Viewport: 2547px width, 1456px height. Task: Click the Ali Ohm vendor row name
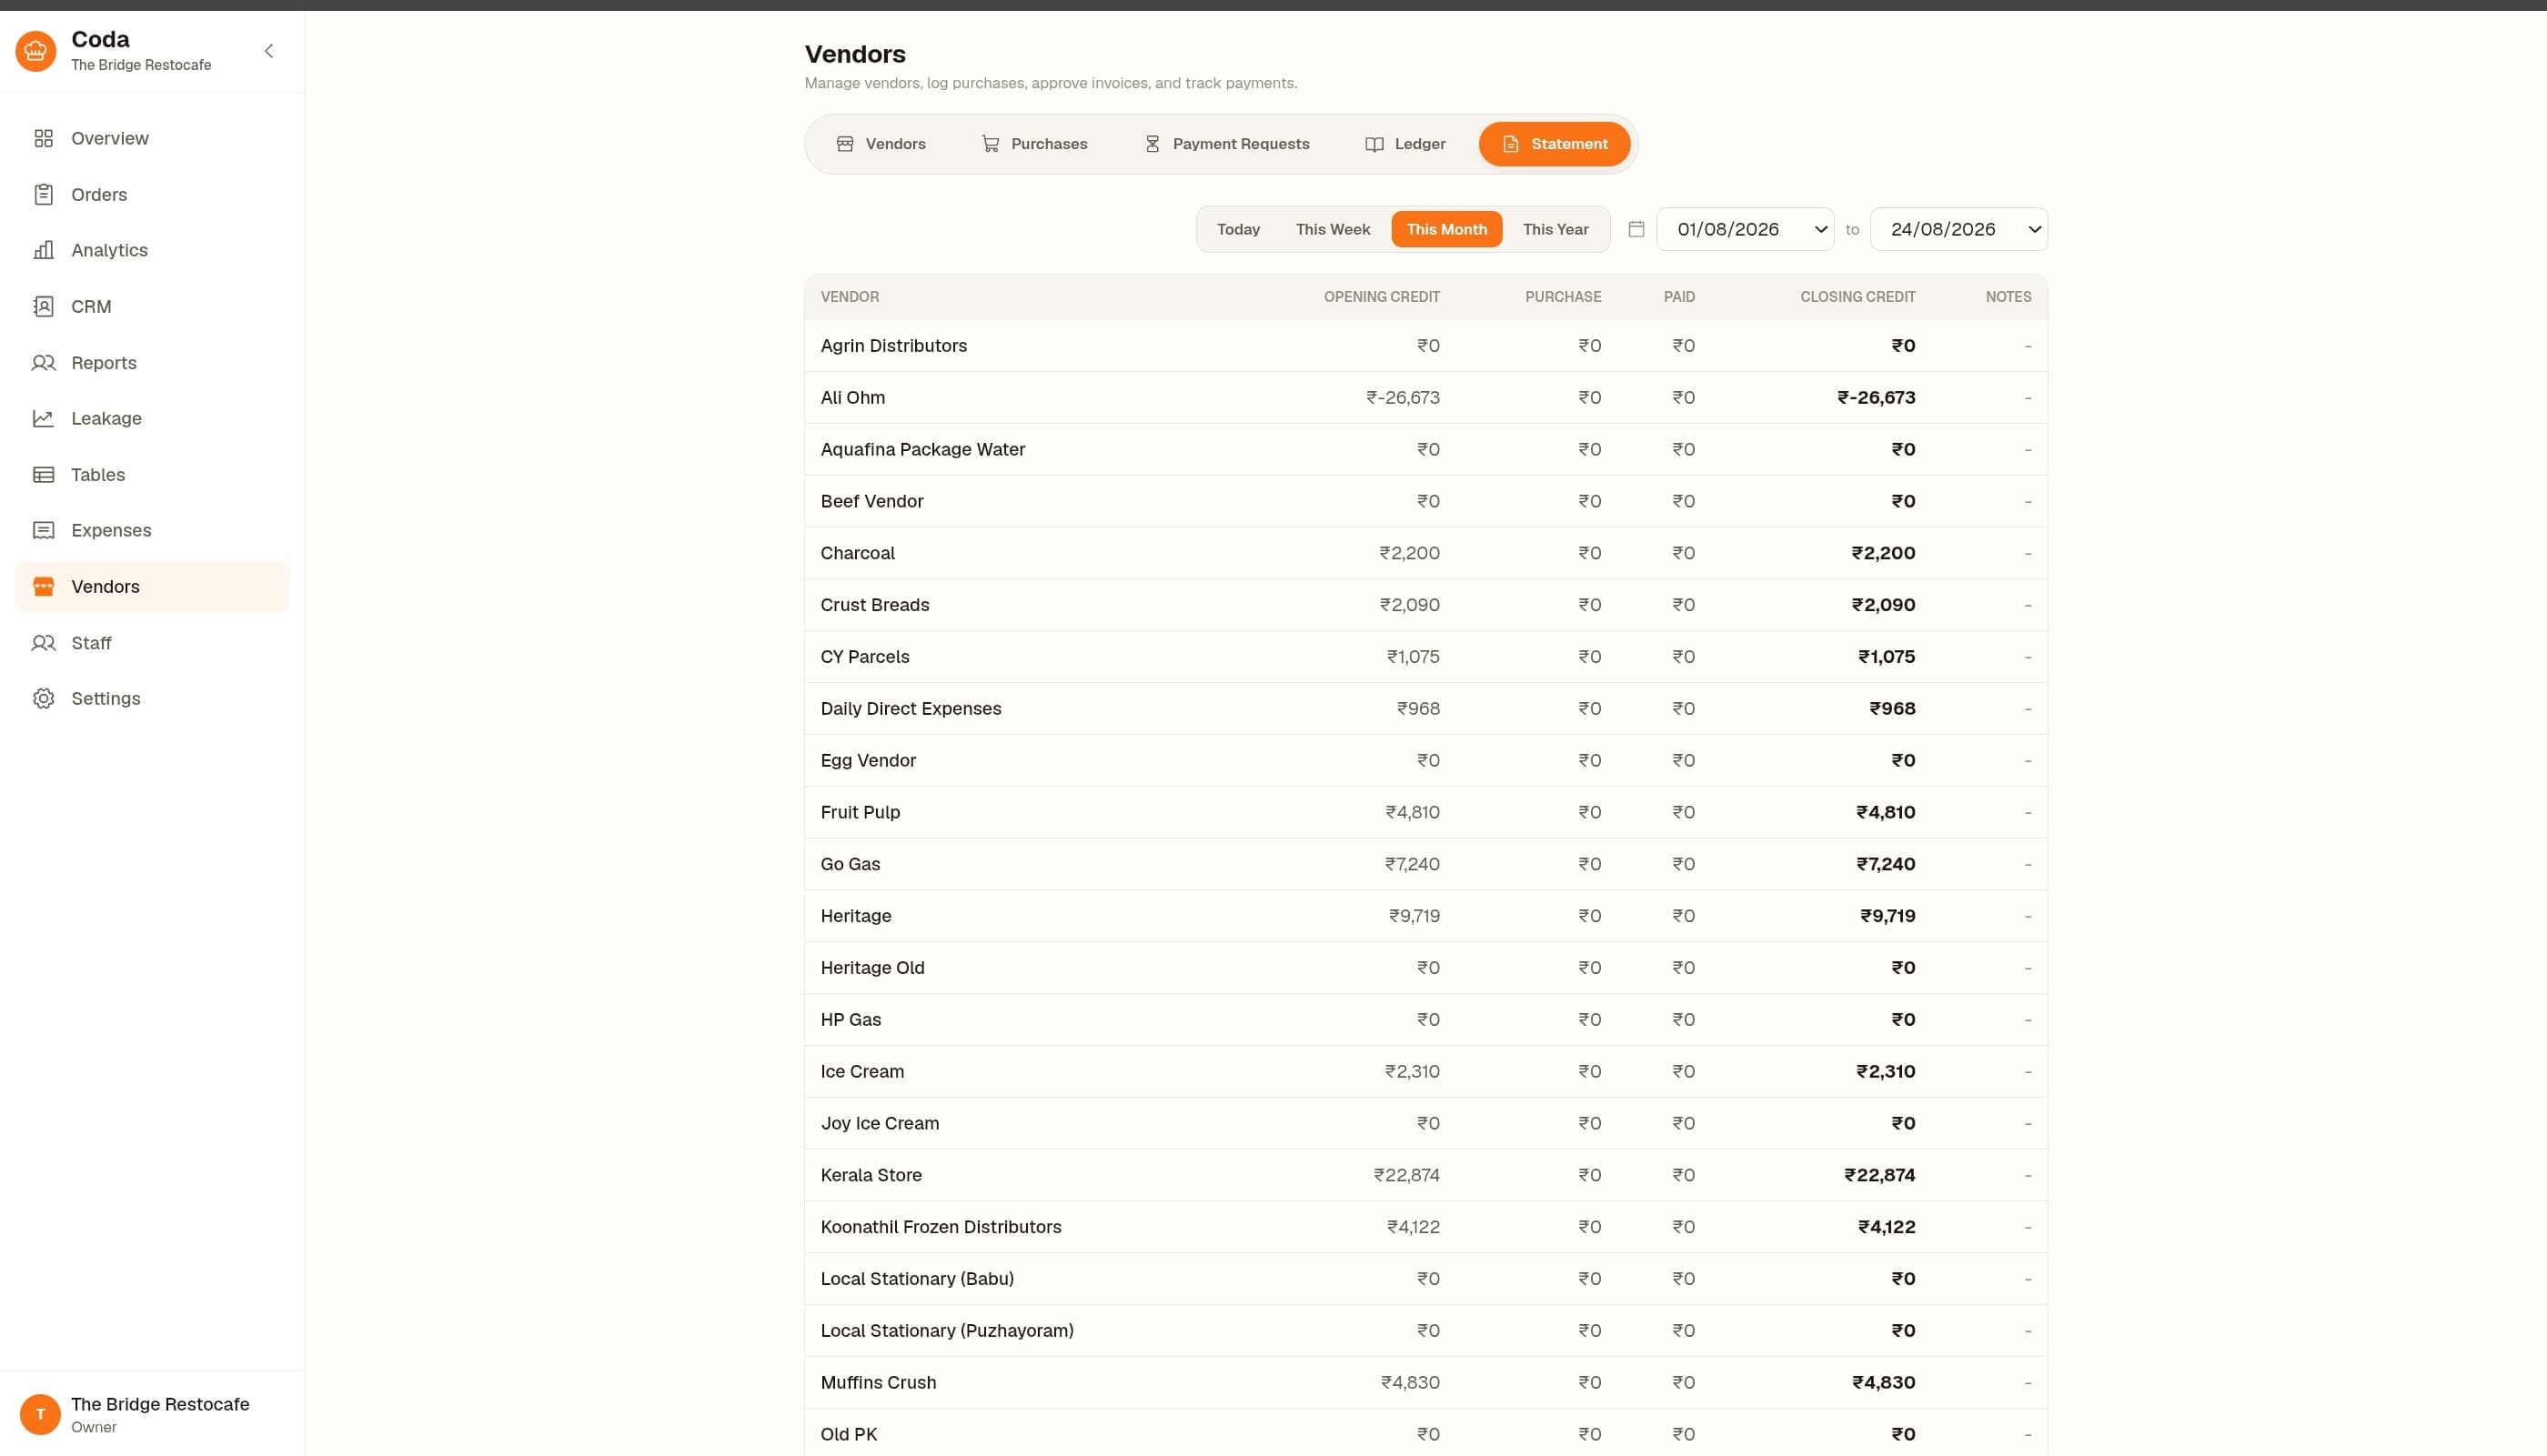click(x=852, y=397)
